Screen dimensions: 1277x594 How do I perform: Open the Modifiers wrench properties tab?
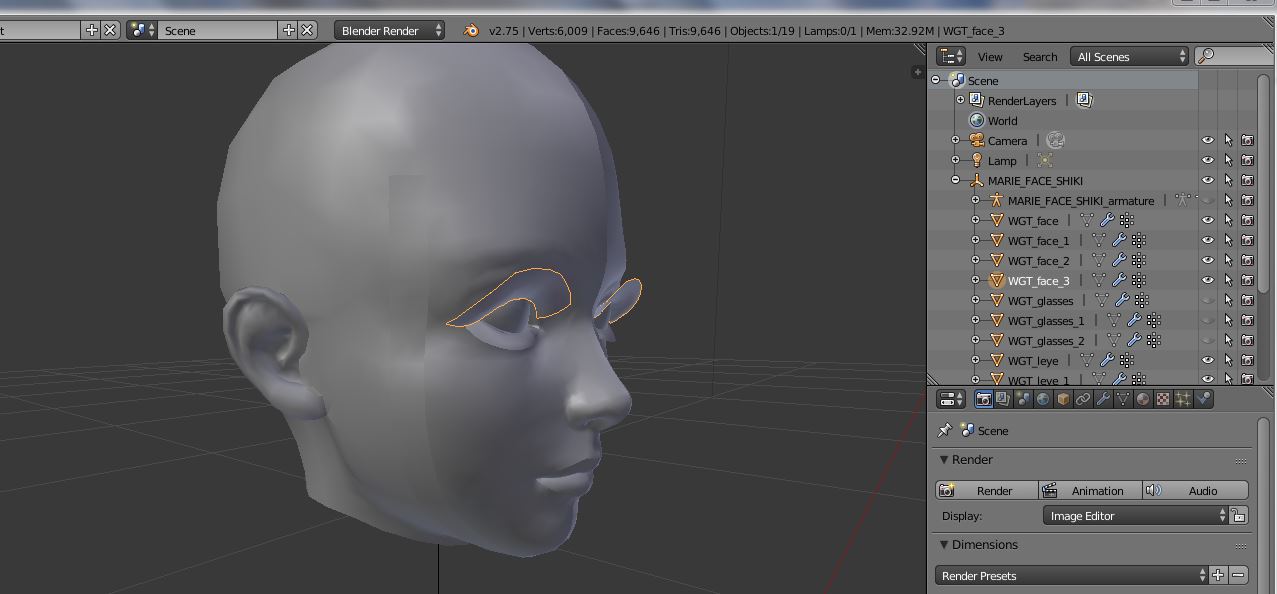click(1103, 399)
